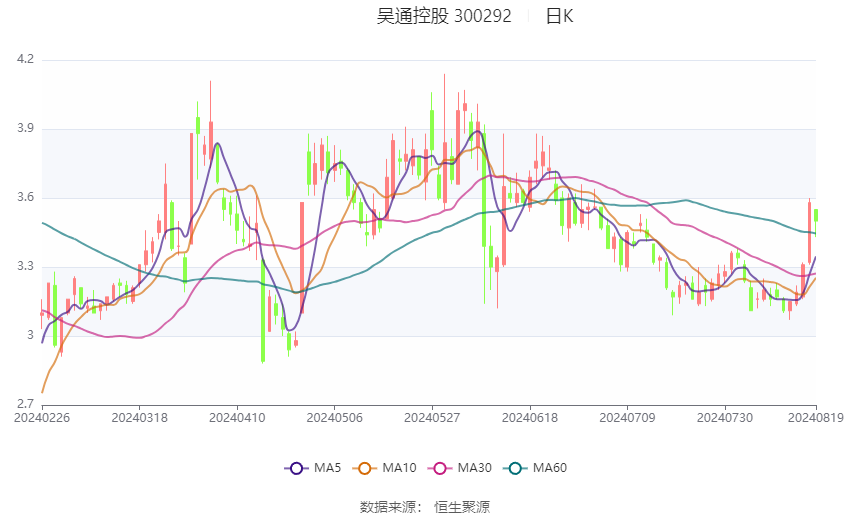Click the 20240618 date axis label
This screenshot has width=850, height=517.
pyautogui.click(x=530, y=418)
